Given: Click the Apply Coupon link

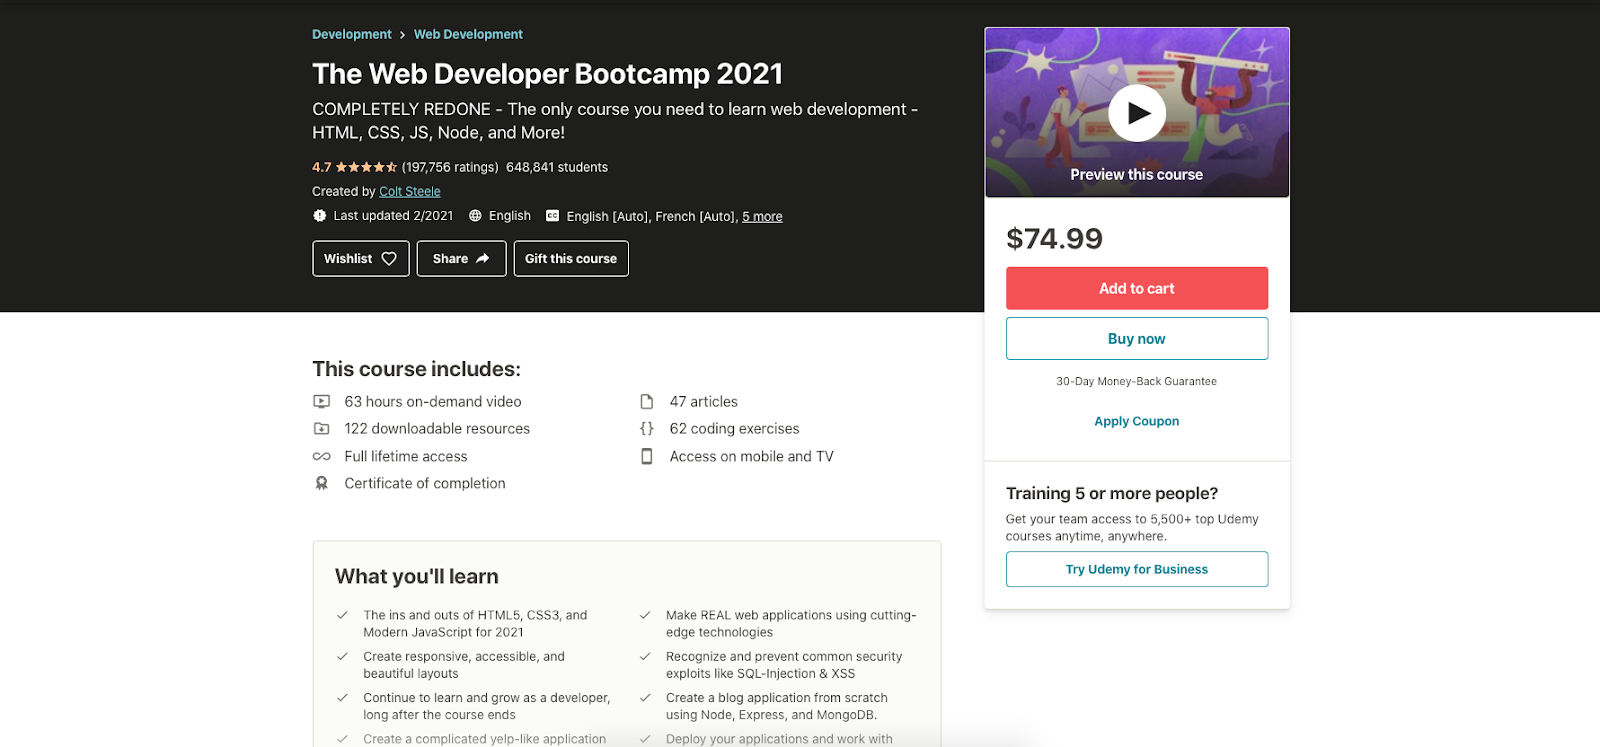Looking at the screenshot, I should coord(1137,421).
